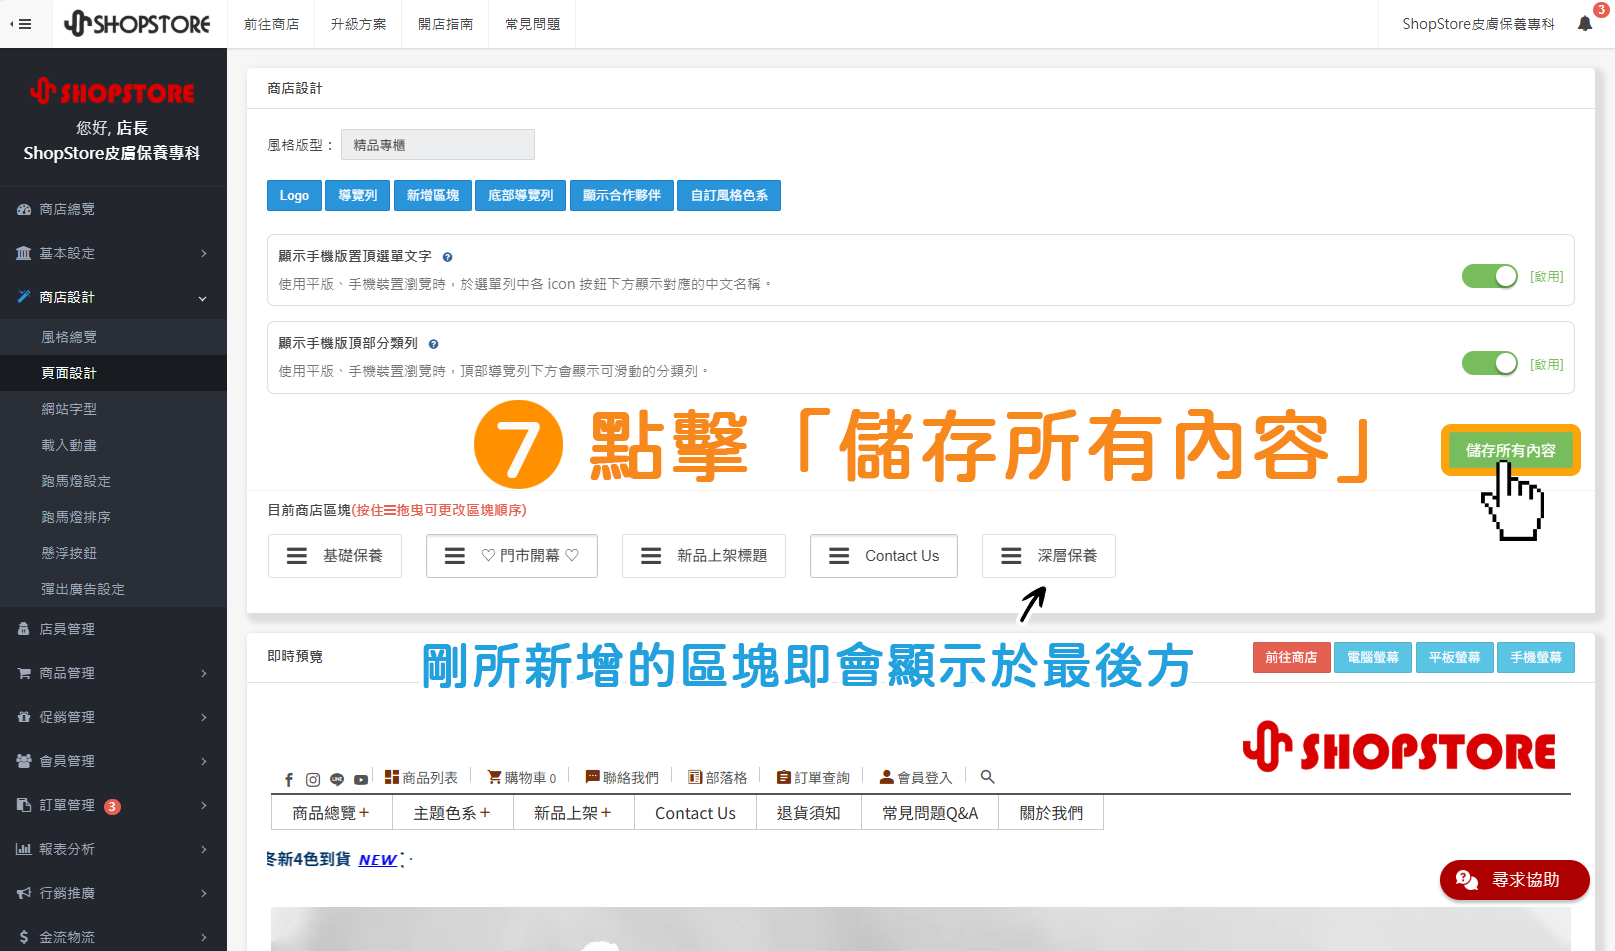This screenshot has width=1615, height=951.
Task: Click the 會員登入 user icon in preview
Action: [886, 777]
